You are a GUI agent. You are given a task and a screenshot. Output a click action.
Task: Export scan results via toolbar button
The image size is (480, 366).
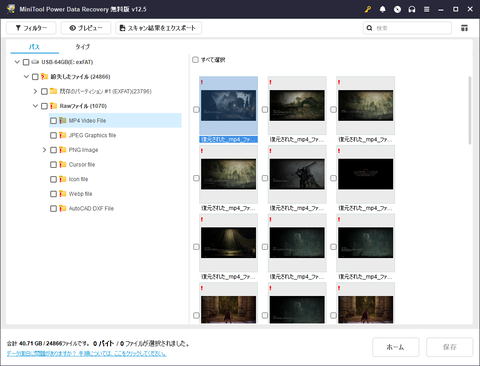(x=159, y=28)
